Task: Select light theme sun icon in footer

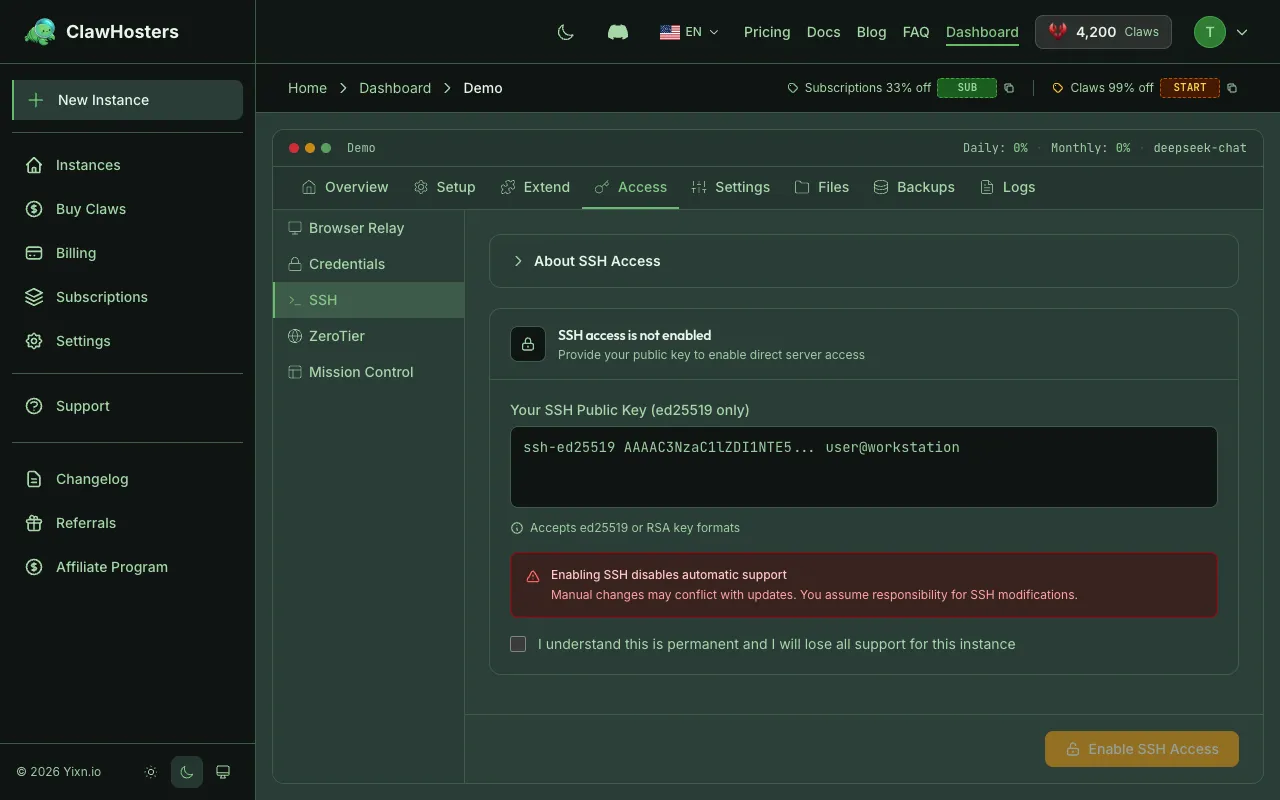Action: click(151, 772)
